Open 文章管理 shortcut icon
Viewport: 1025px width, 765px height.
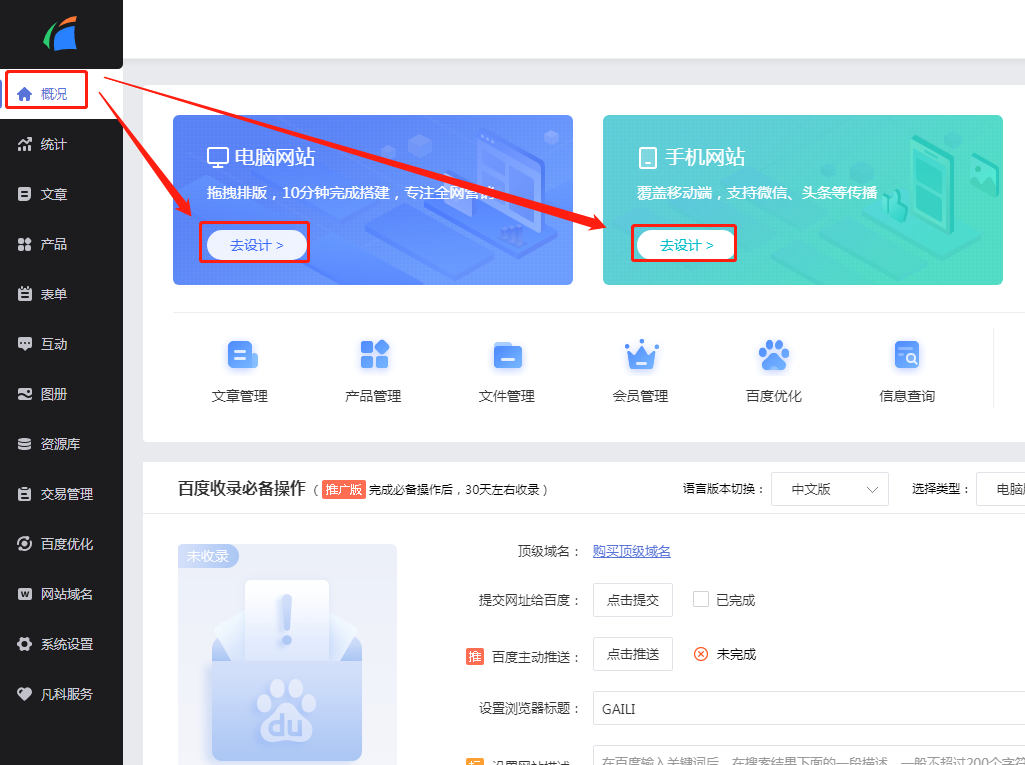242,355
